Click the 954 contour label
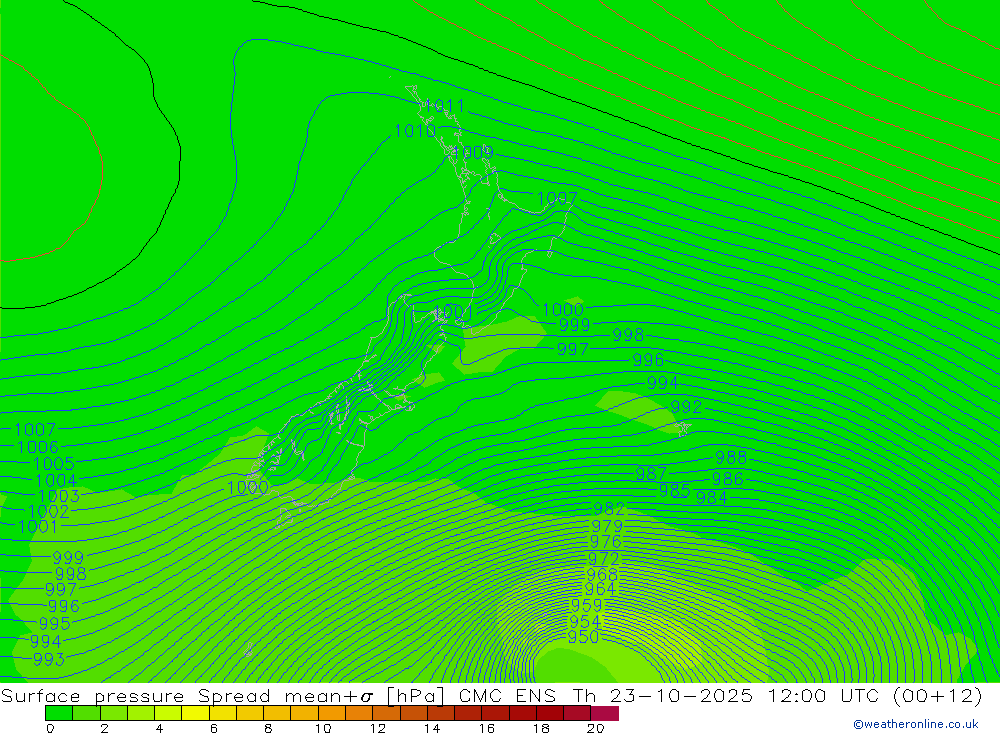1000x733 pixels. (585, 621)
